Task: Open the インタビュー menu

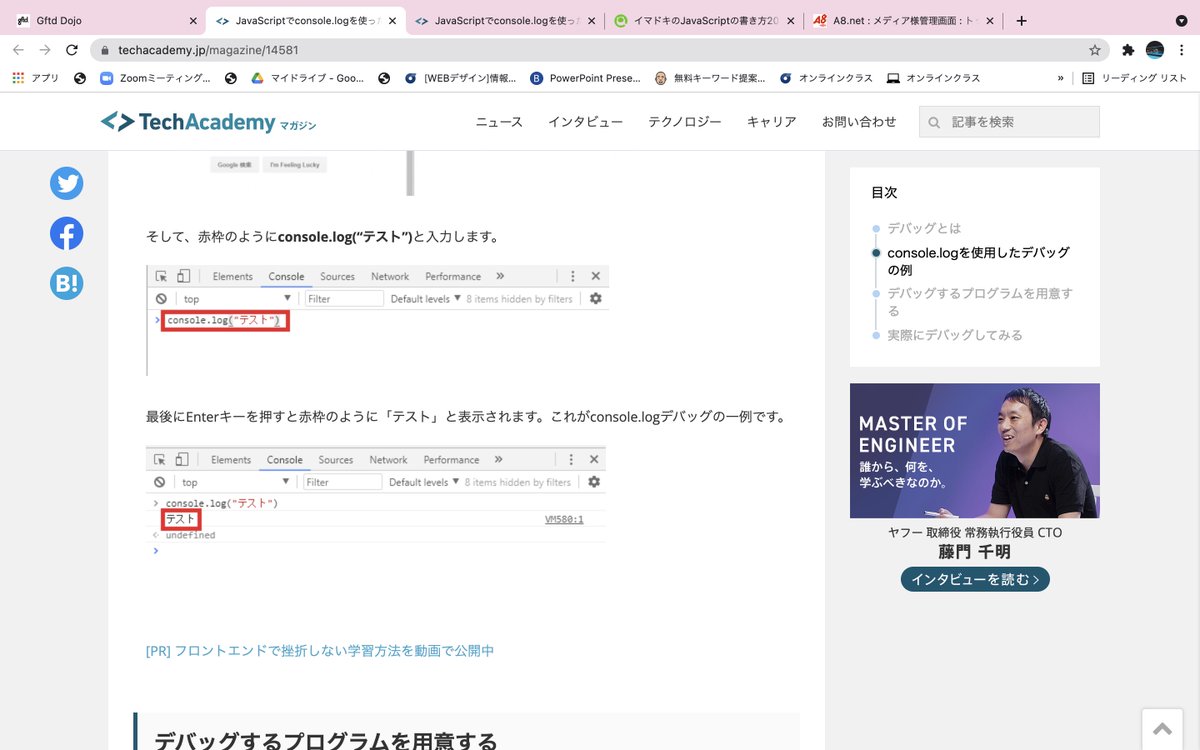Action: 585,122
